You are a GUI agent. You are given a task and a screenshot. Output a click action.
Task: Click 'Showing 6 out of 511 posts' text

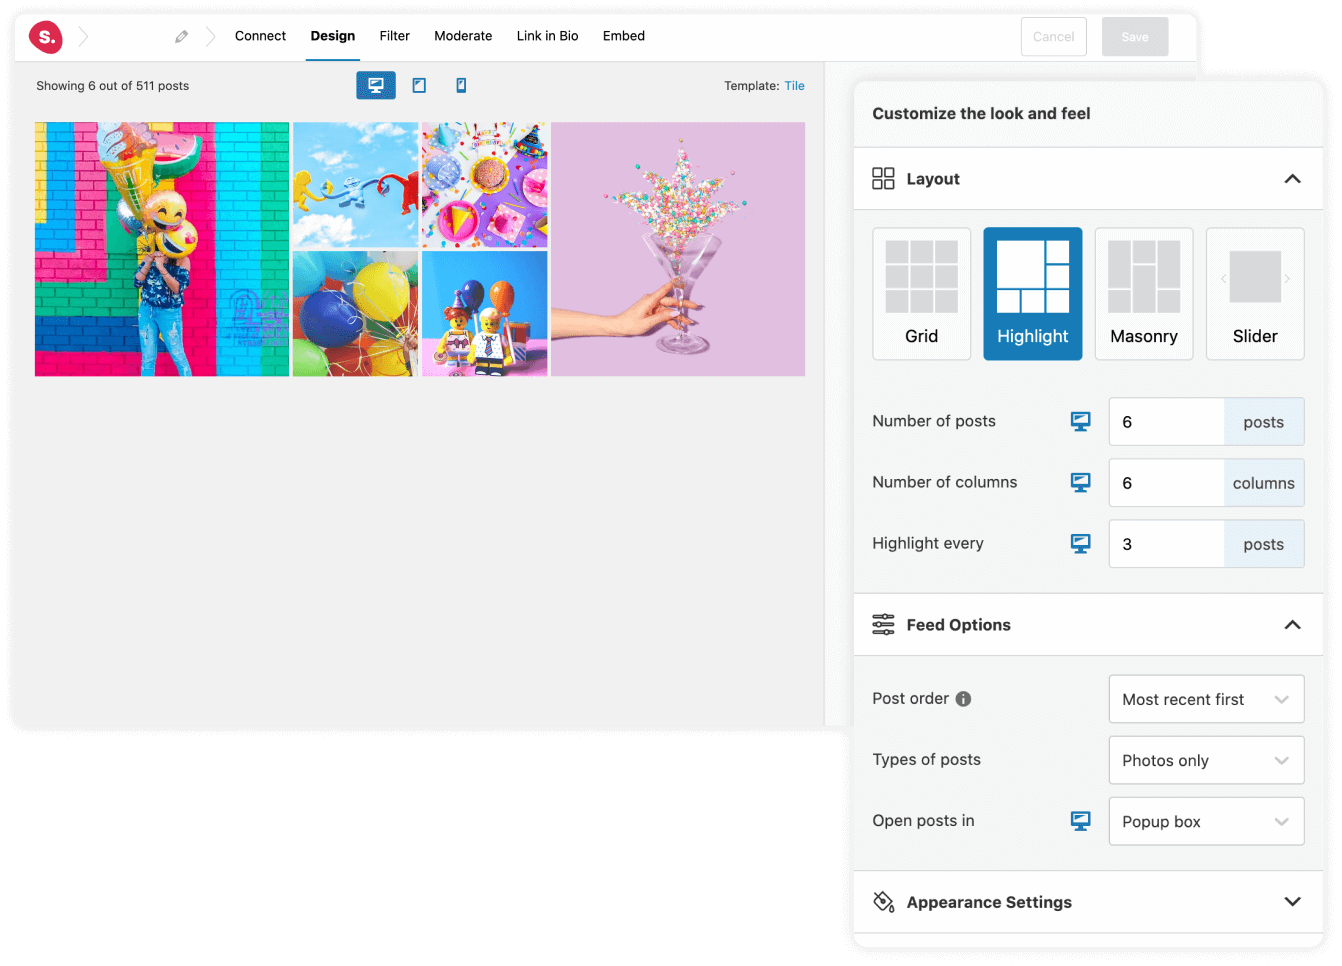click(x=113, y=86)
